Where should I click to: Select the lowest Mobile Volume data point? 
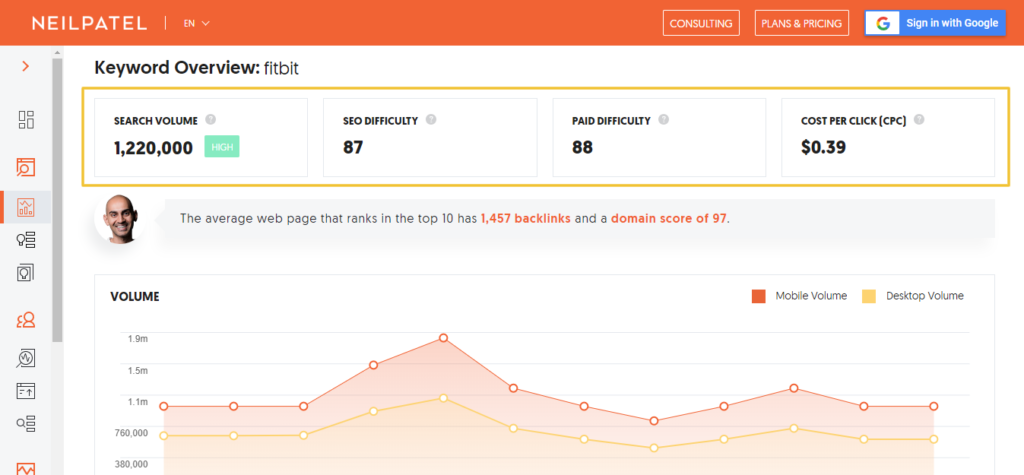click(654, 421)
